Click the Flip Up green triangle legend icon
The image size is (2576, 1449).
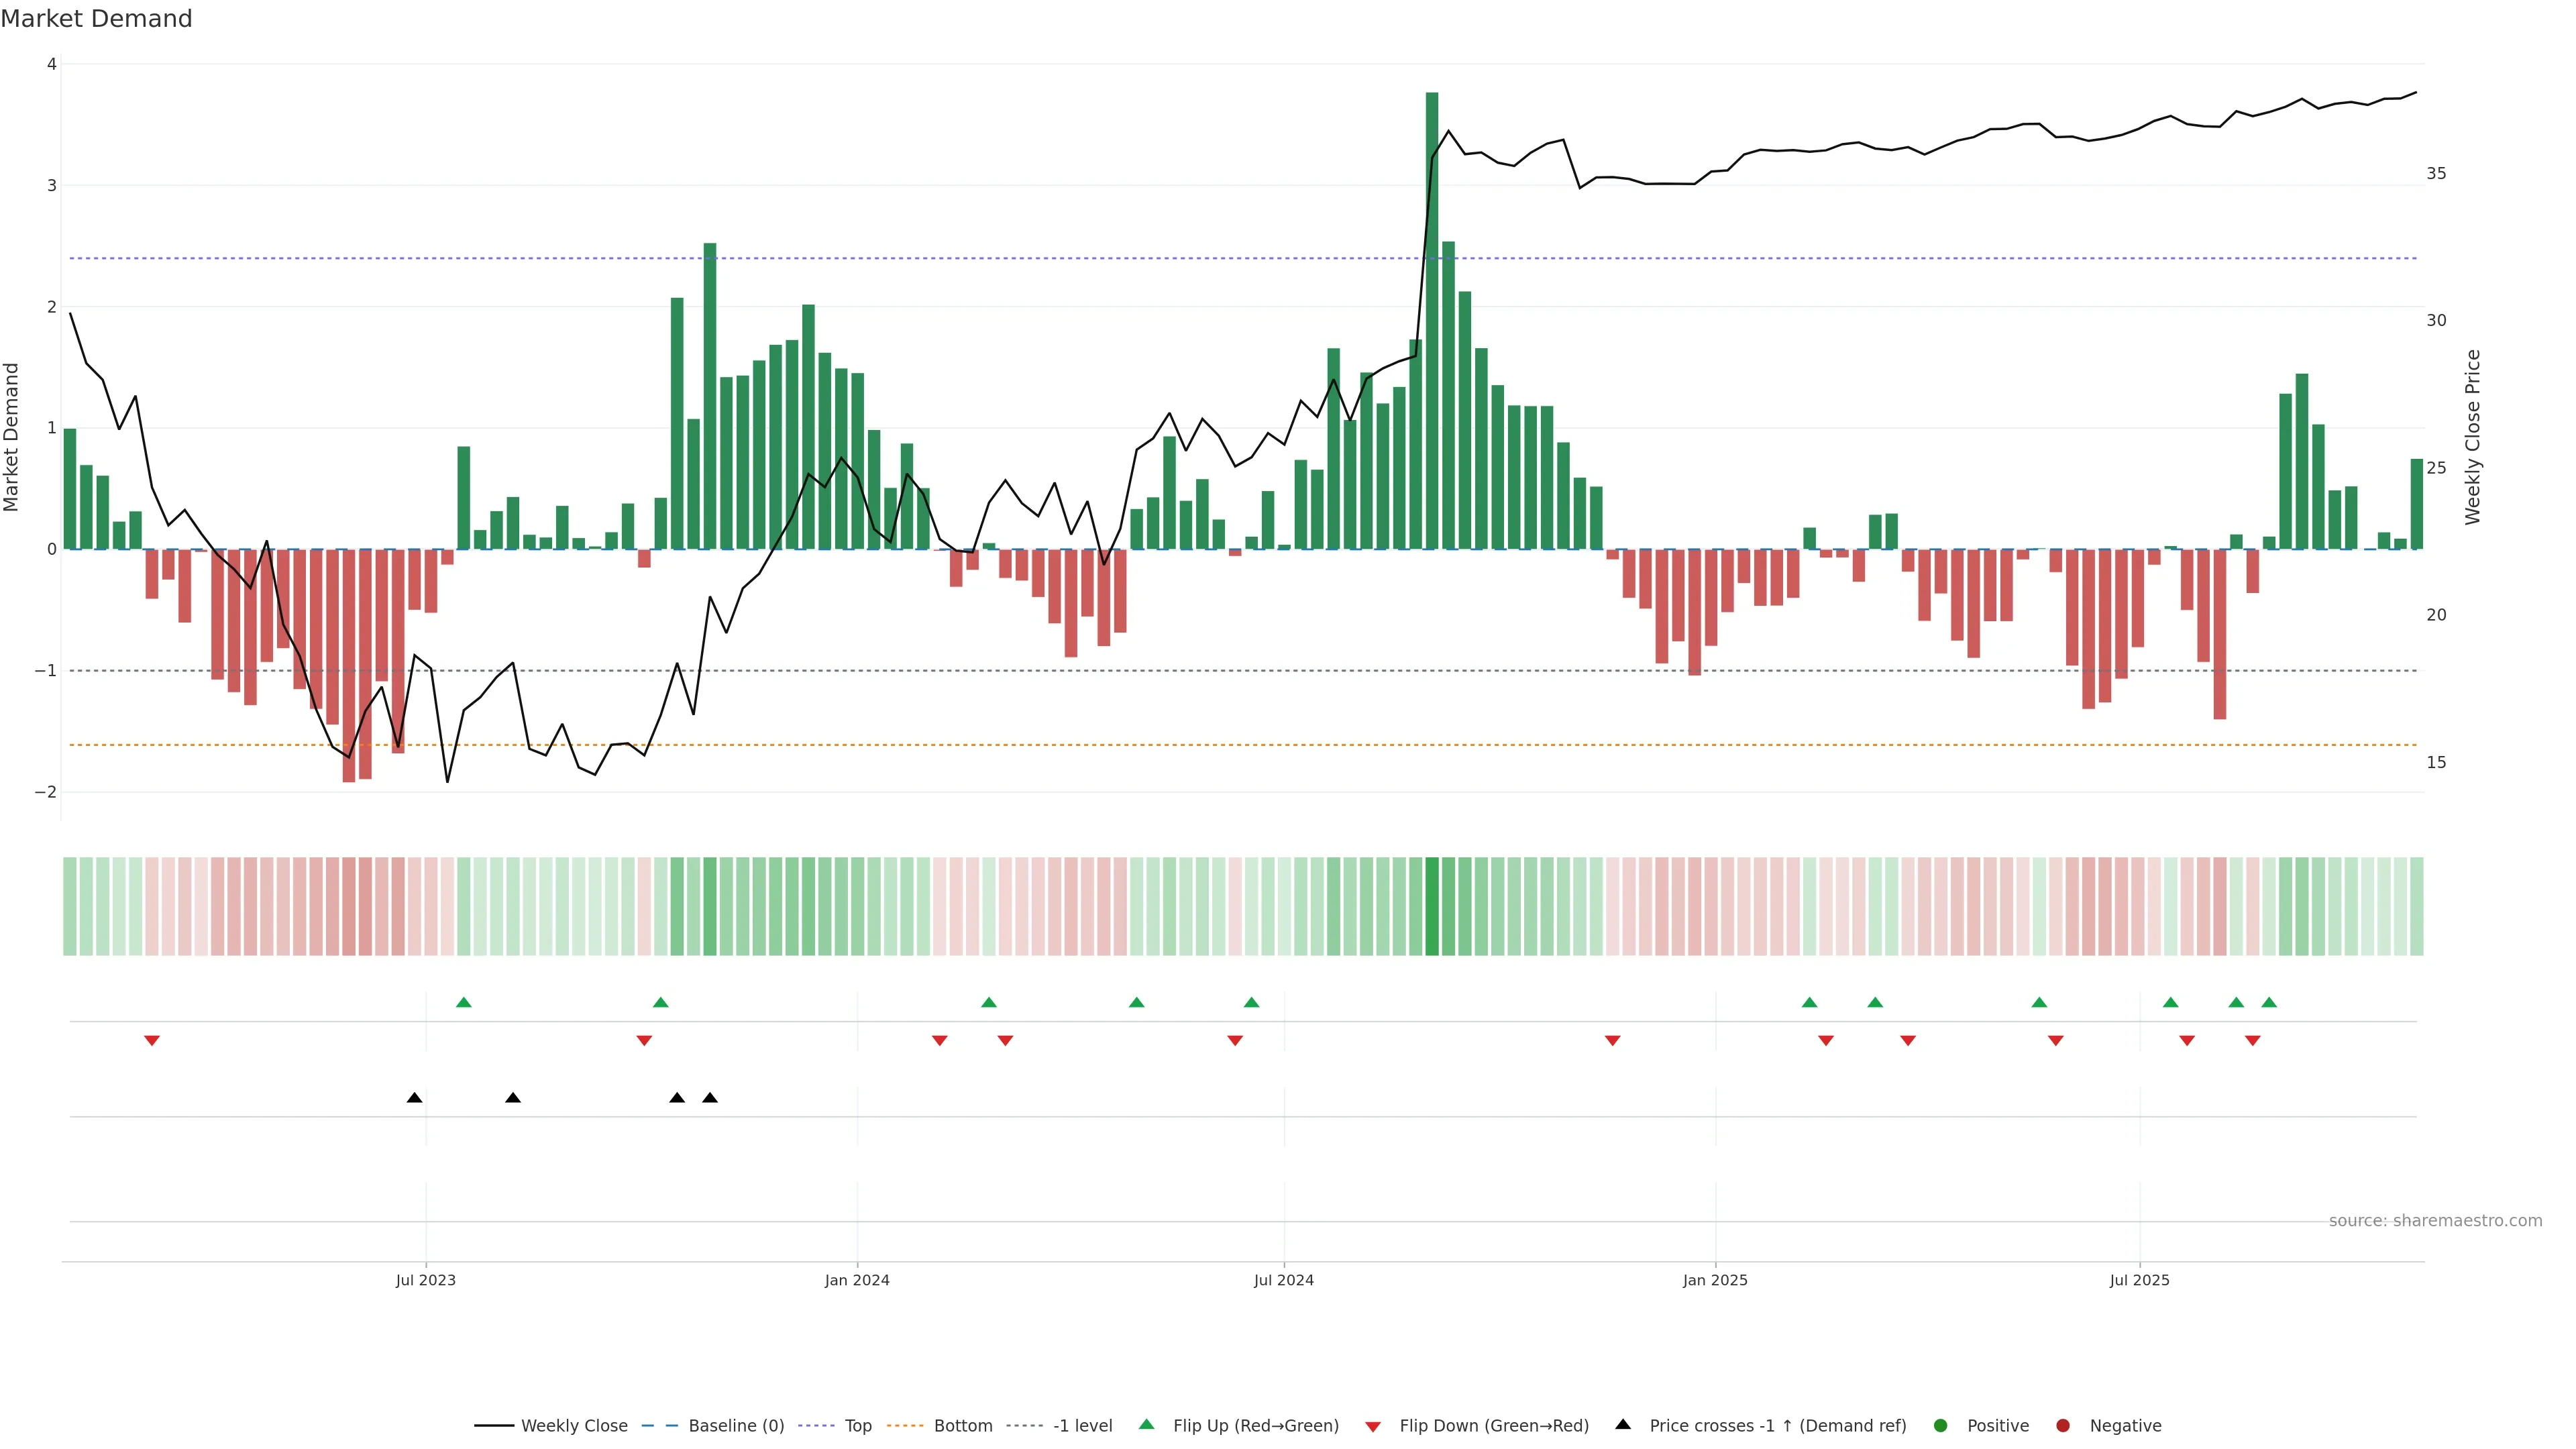click(1146, 1424)
